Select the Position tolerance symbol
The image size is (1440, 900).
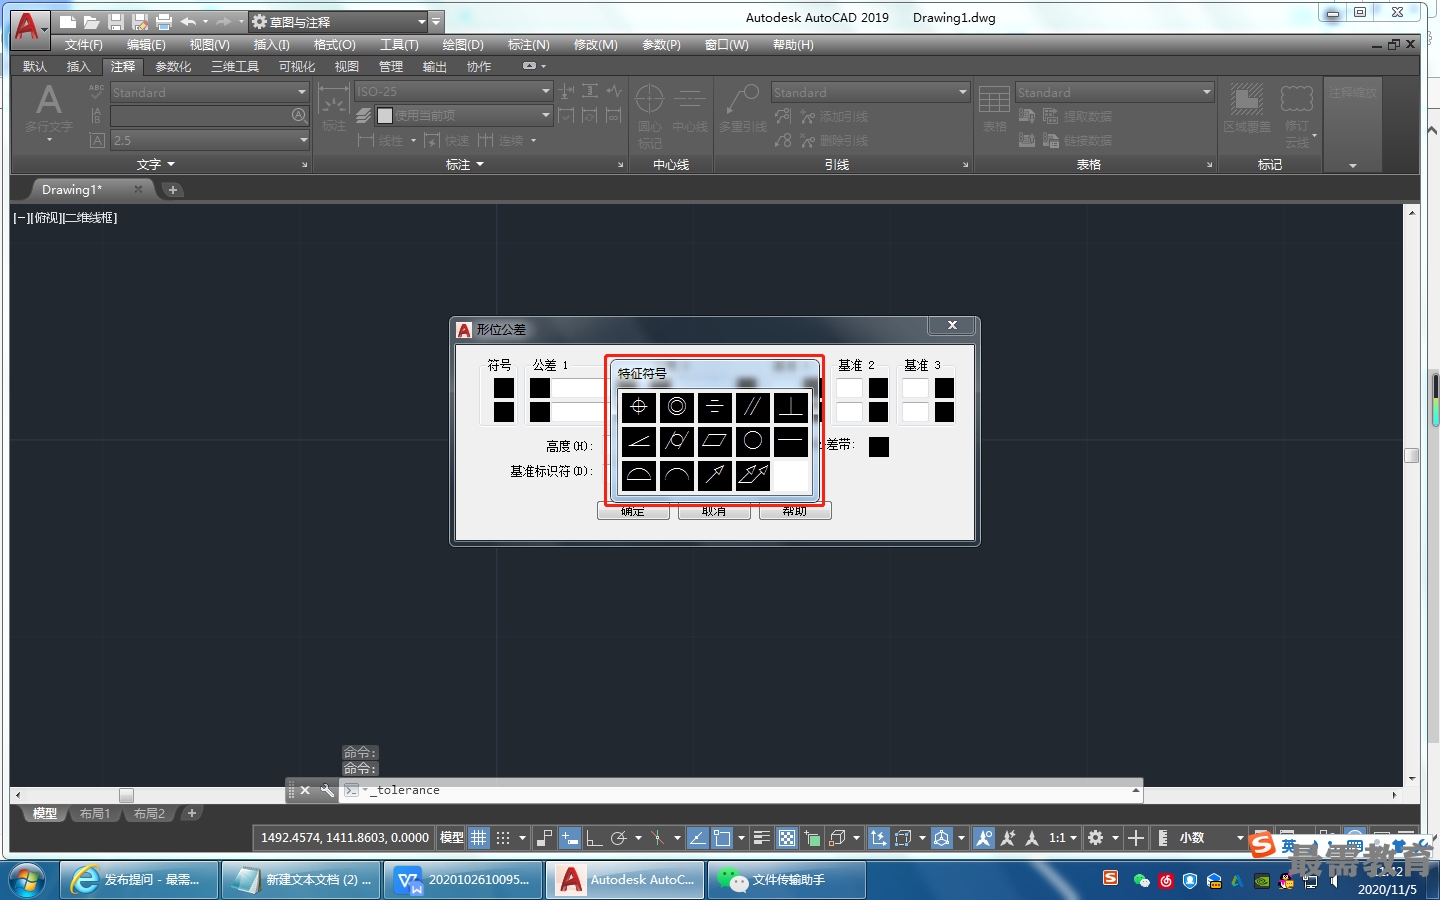(638, 407)
